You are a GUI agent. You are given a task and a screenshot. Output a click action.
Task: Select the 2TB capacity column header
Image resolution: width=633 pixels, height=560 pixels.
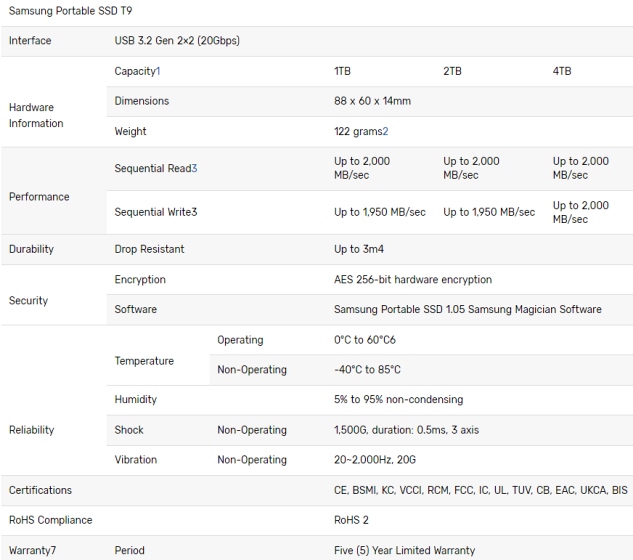pyautogui.click(x=452, y=72)
